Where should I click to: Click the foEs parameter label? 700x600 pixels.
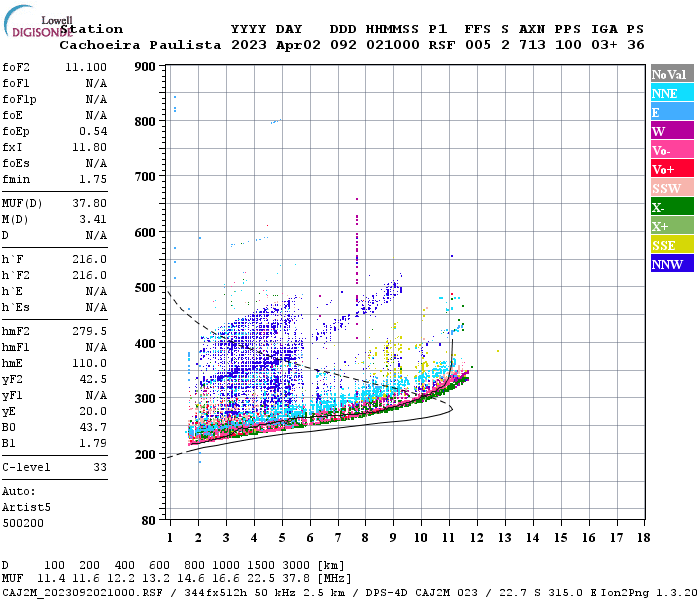[x=16, y=163]
